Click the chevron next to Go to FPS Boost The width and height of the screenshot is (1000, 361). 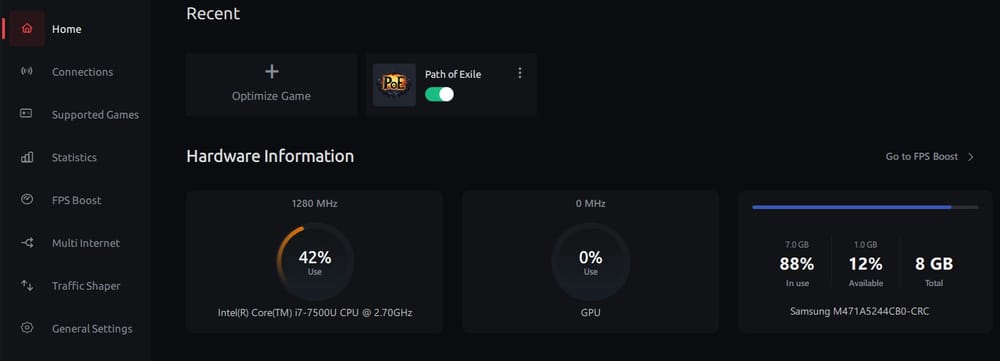pyautogui.click(x=971, y=157)
